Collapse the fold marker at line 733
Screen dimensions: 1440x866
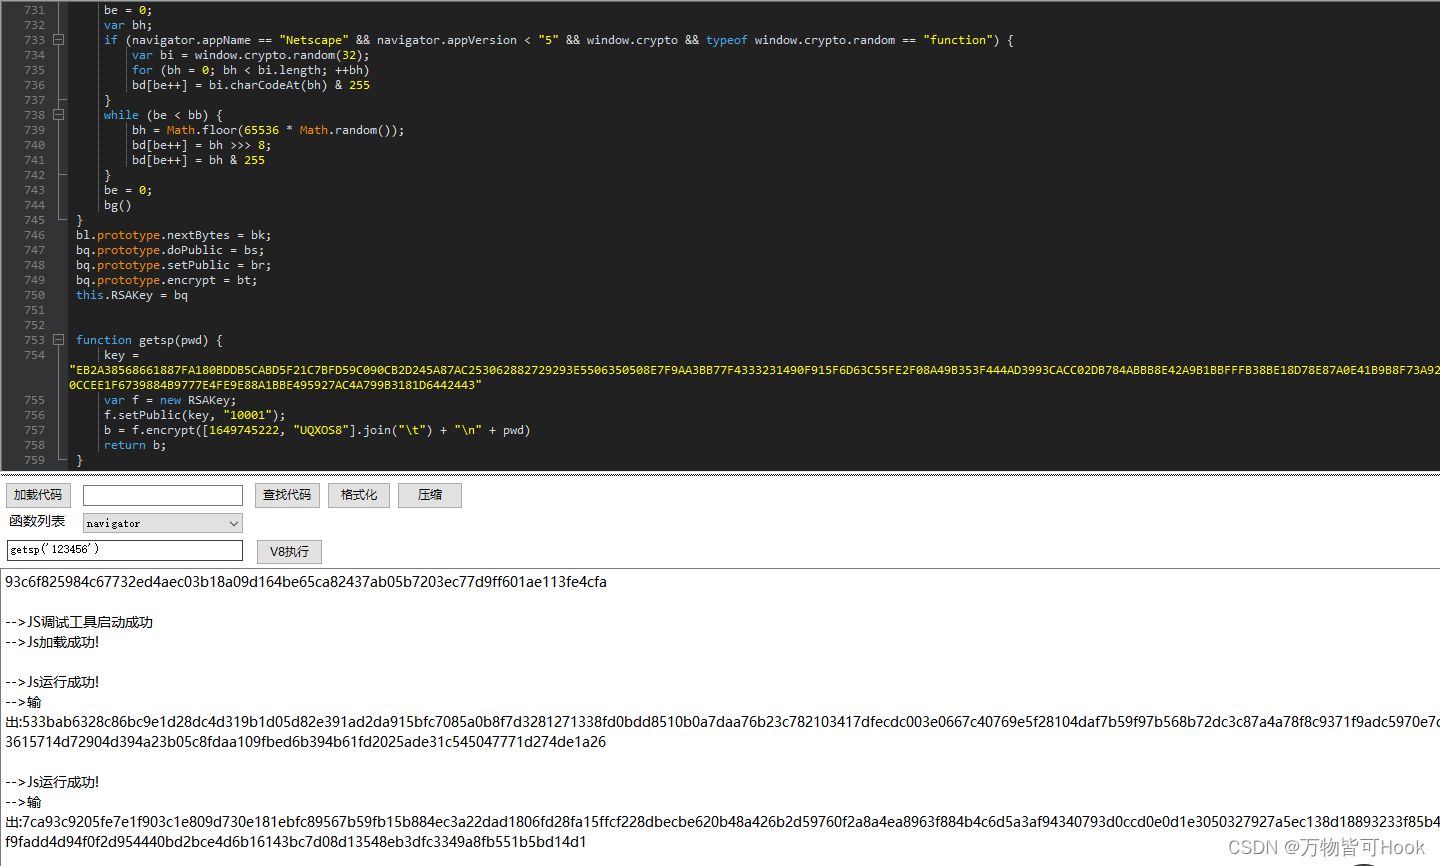click(59, 40)
